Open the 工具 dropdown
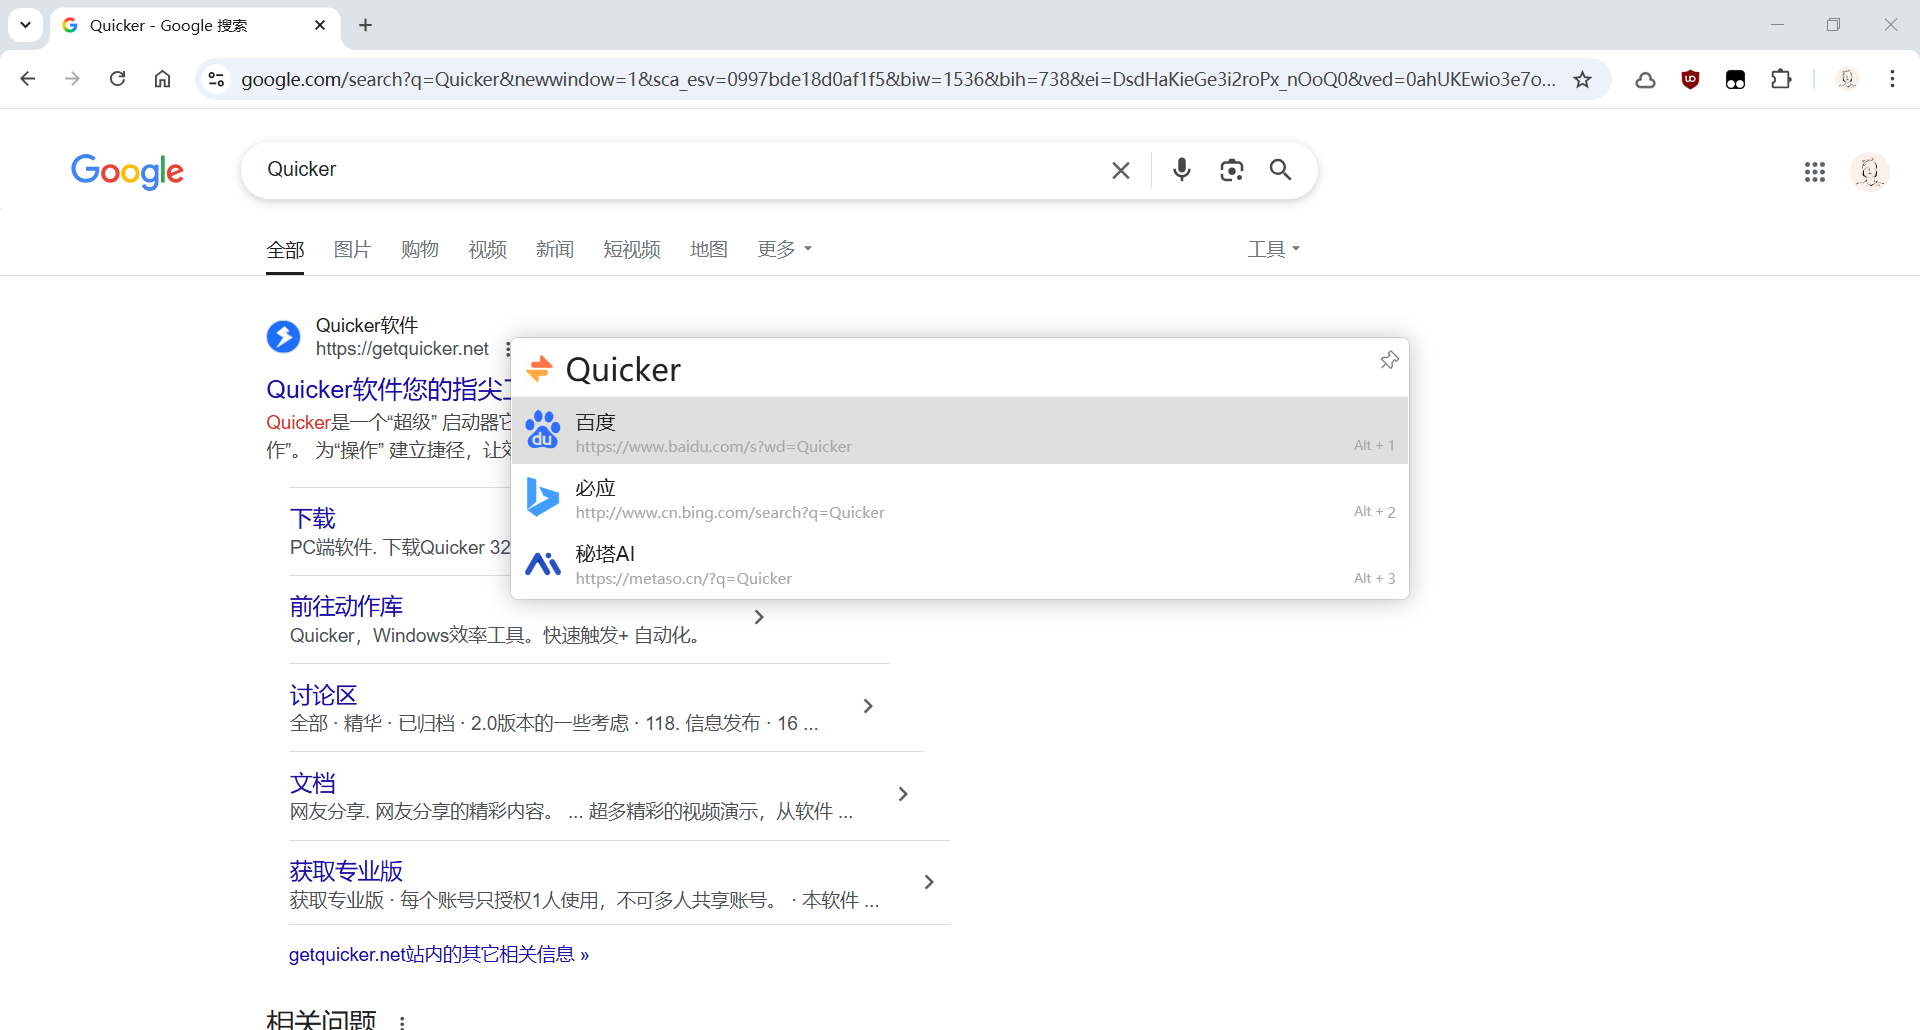This screenshot has width=1920, height=1030. (x=1273, y=249)
